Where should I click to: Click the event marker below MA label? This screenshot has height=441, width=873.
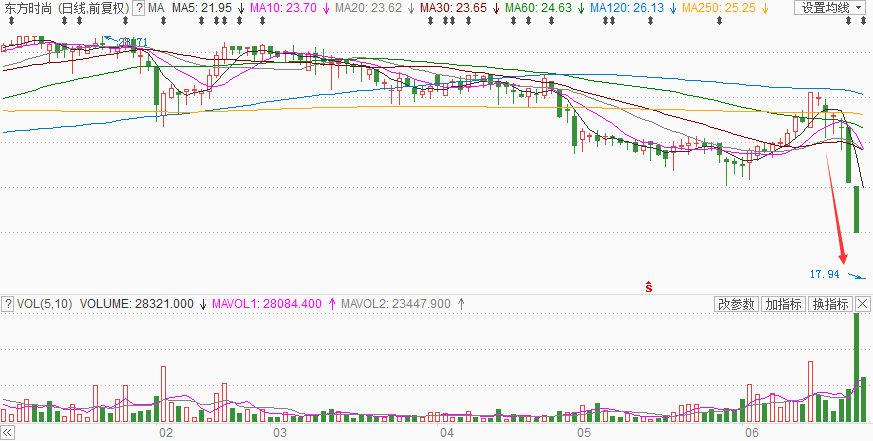coord(163,21)
